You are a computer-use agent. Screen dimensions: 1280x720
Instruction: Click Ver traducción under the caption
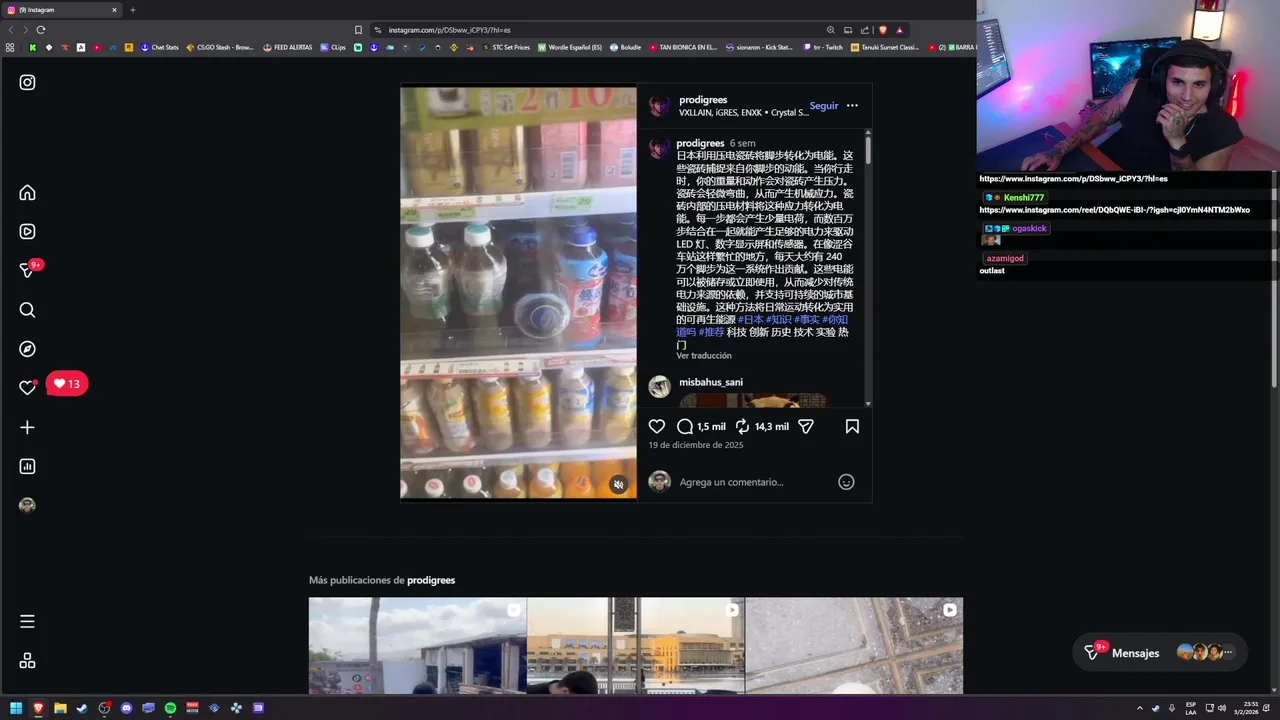[704, 356]
